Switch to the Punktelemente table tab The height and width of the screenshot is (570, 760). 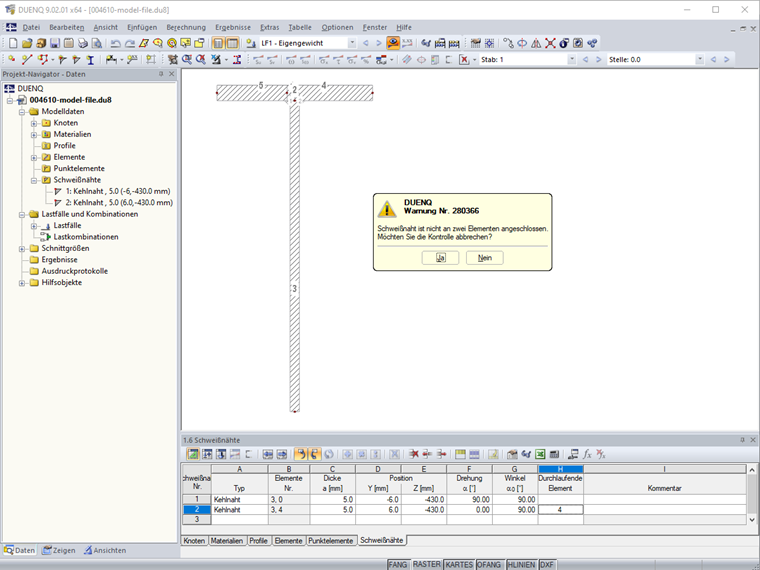[x=331, y=540]
